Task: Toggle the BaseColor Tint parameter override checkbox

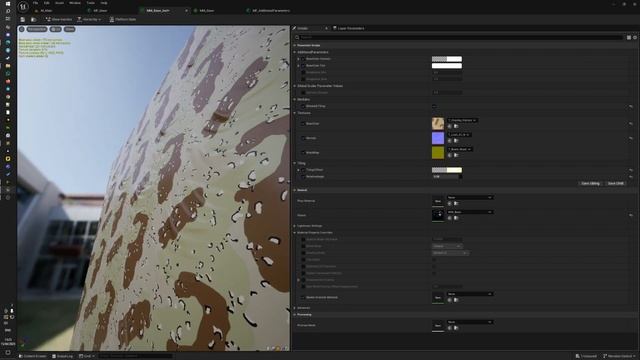Action: [x=303, y=65]
